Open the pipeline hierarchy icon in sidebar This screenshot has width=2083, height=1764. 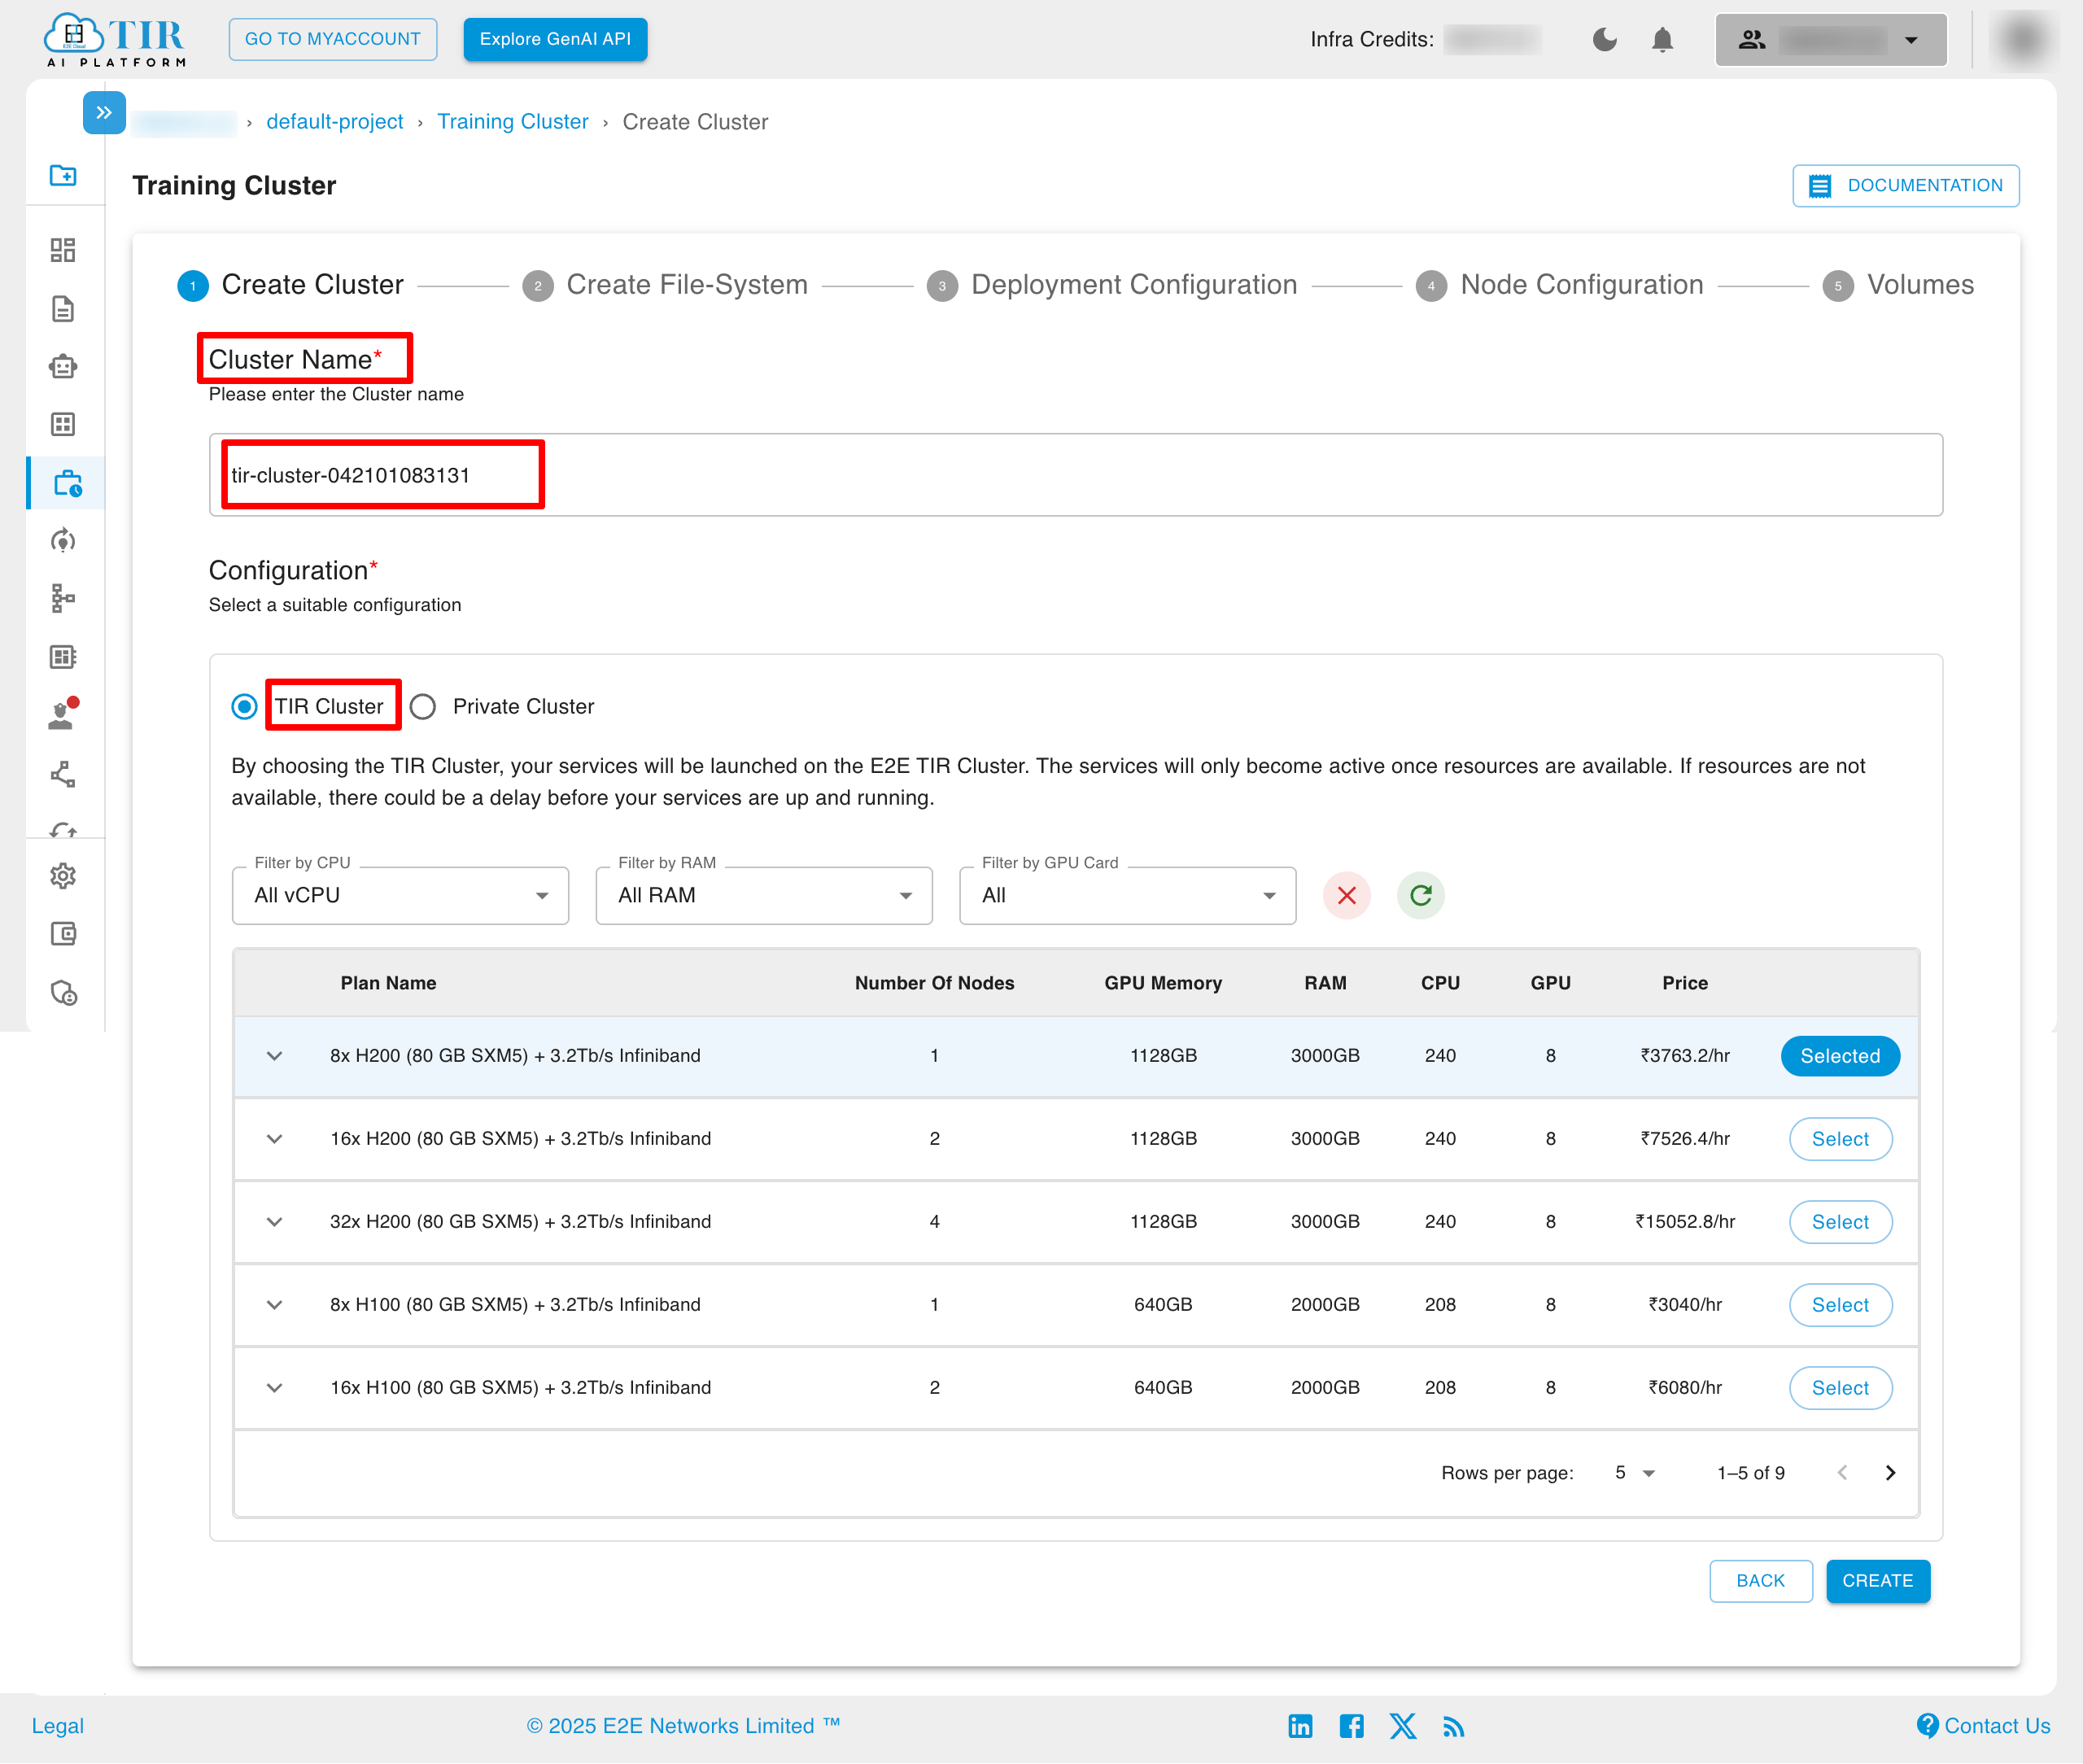(x=63, y=598)
